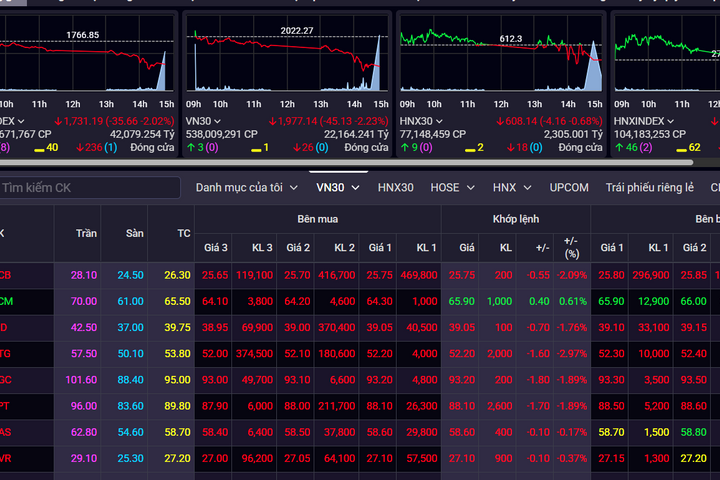Click the '+/- (%)' column header

click(570, 247)
